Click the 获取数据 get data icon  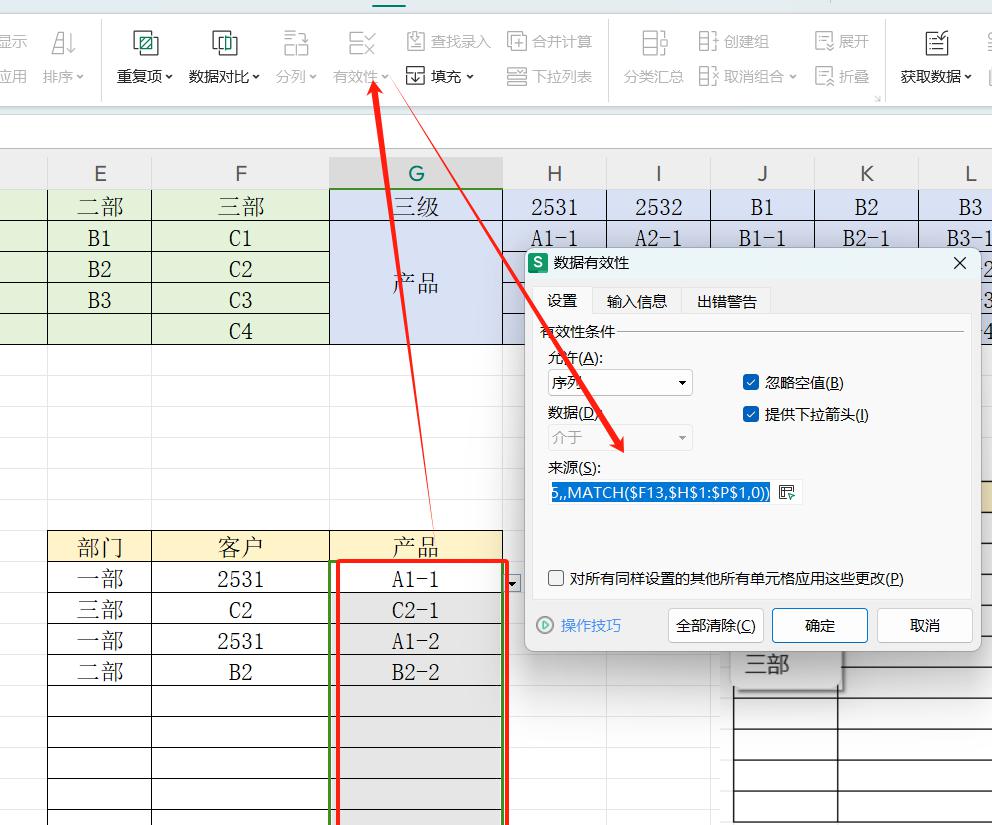point(936,44)
